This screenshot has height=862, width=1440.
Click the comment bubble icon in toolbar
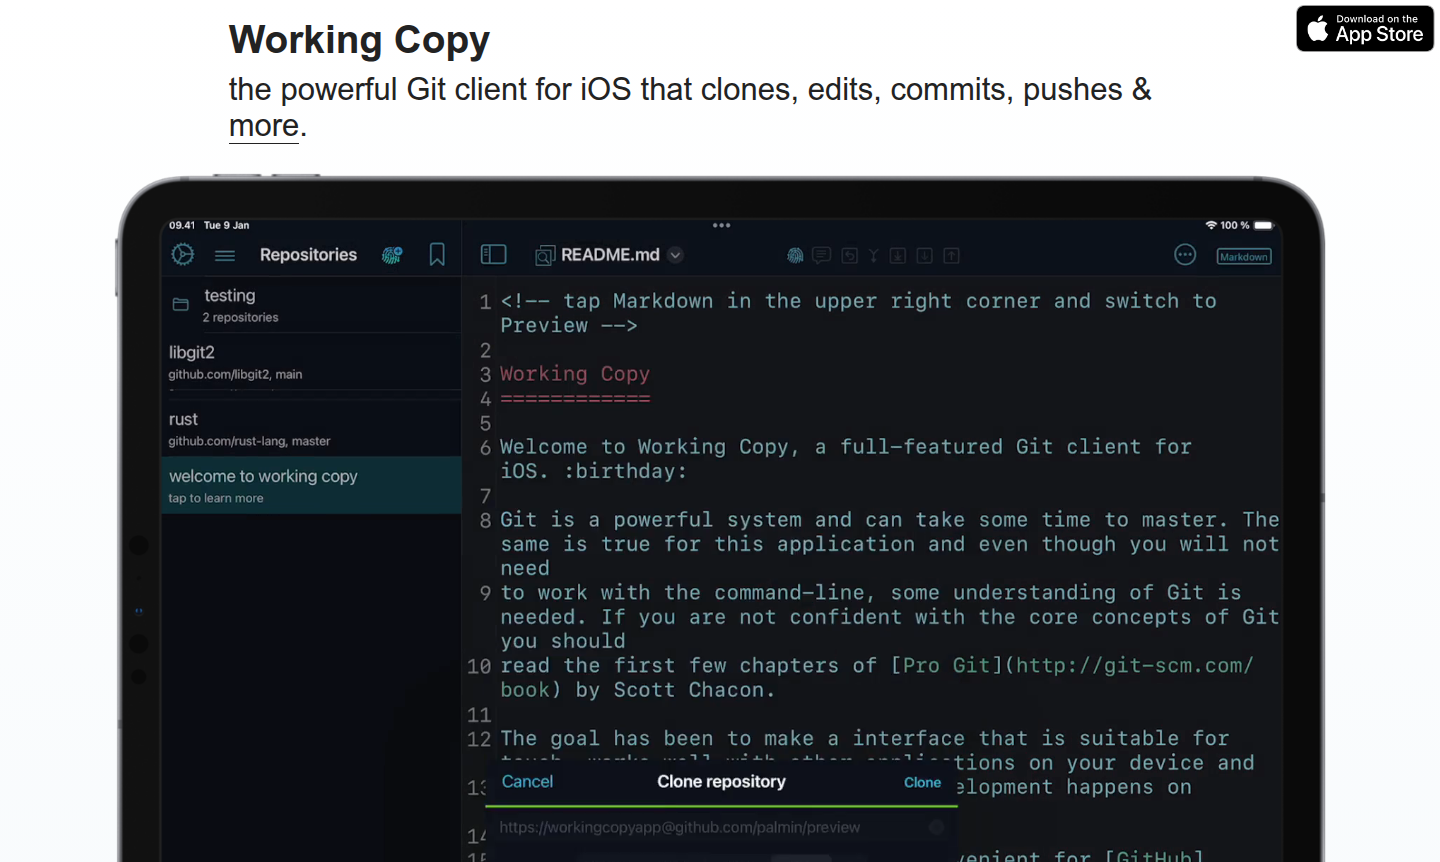pyautogui.click(x=822, y=256)
